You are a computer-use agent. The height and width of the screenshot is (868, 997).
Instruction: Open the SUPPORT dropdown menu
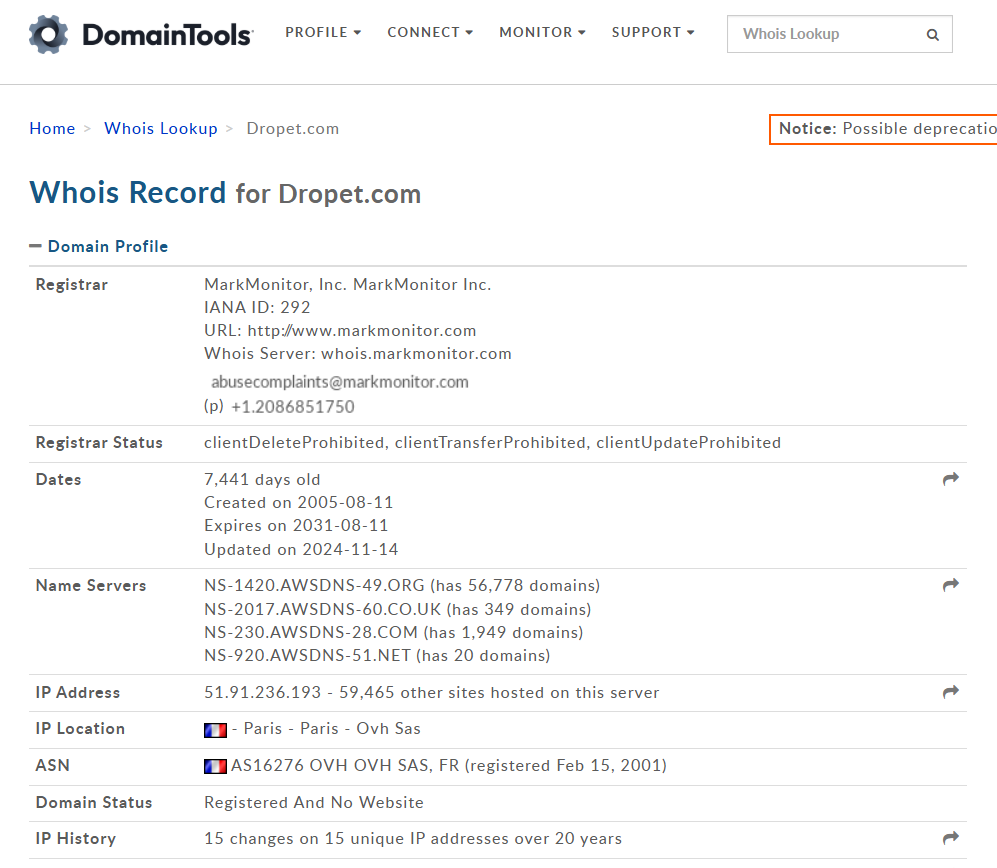point(653,32)
